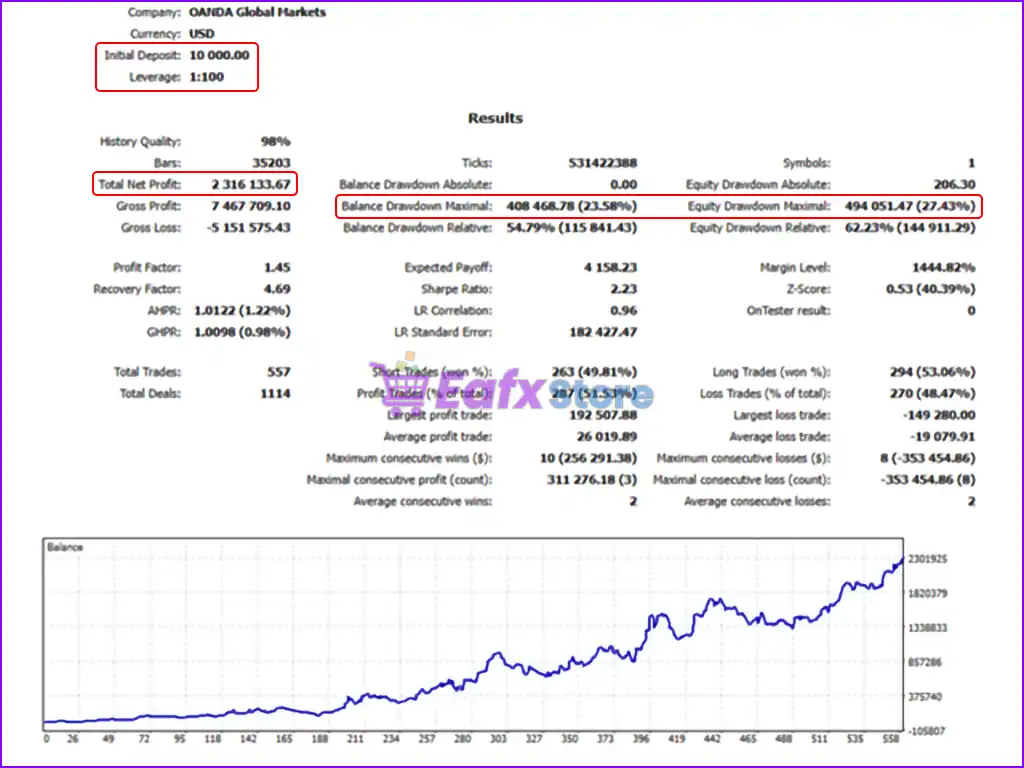Click the Results heading
This screenshot has width=1024, height=768.
point(495,118)
